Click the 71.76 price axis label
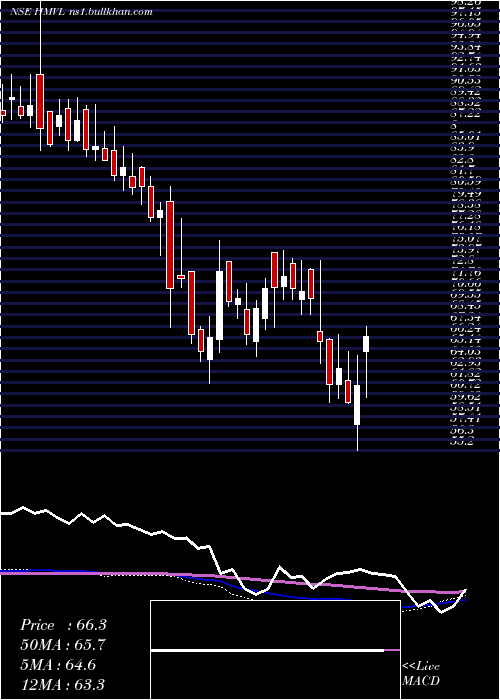The image size is (500, 700). tap(466, 272)
